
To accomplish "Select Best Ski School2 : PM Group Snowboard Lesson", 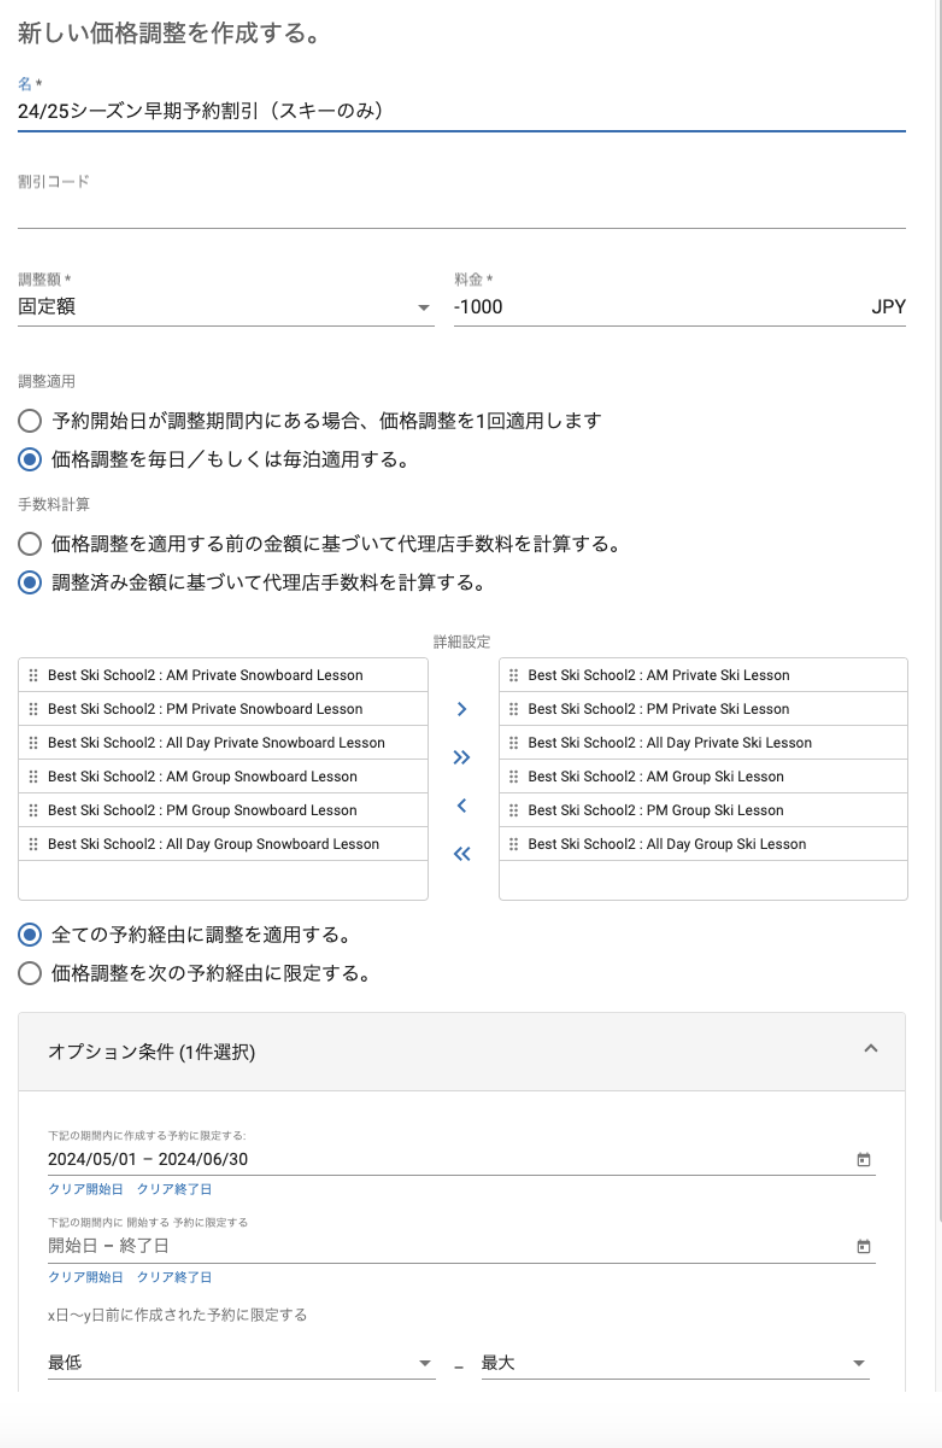I will (x=223, y=810).
